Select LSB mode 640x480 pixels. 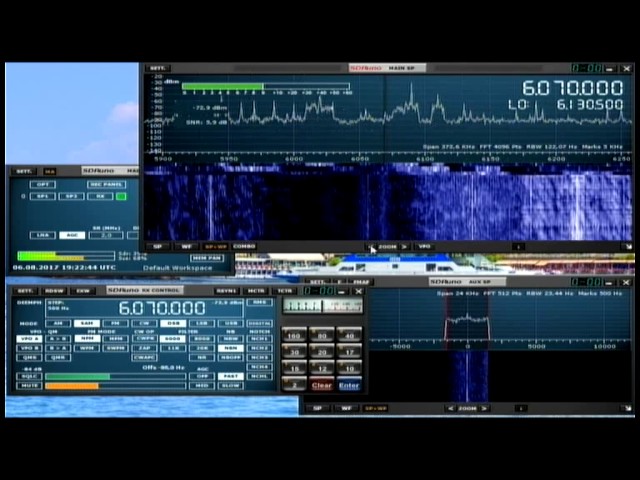click(x=202, y=323)
